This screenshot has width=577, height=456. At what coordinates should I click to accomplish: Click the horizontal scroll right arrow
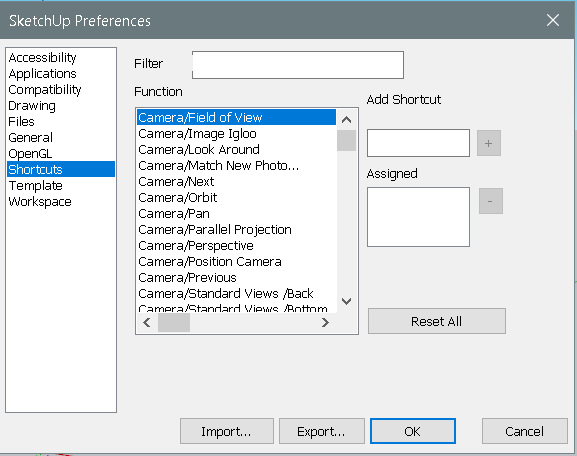(x=325, y=322)
